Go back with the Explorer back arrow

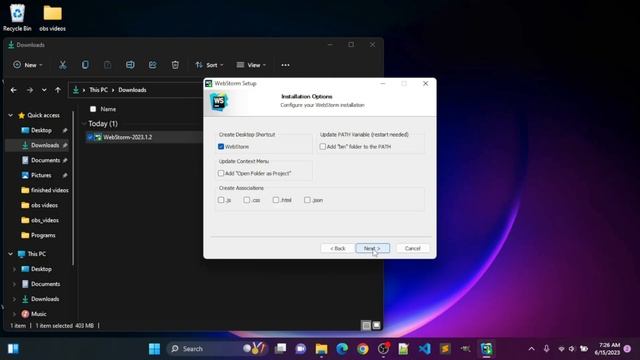13,90
